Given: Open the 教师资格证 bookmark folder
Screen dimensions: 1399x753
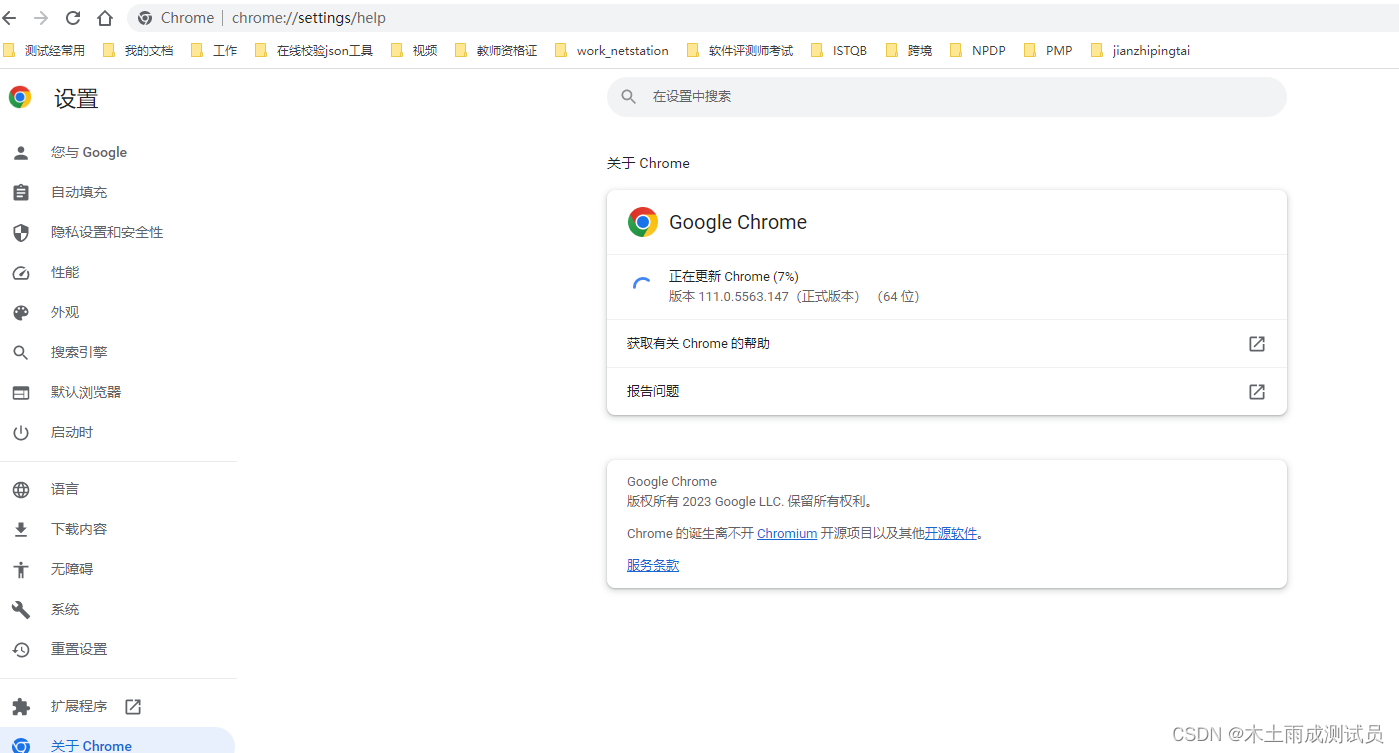Looking at the screenshot, I should click(496, 50).
